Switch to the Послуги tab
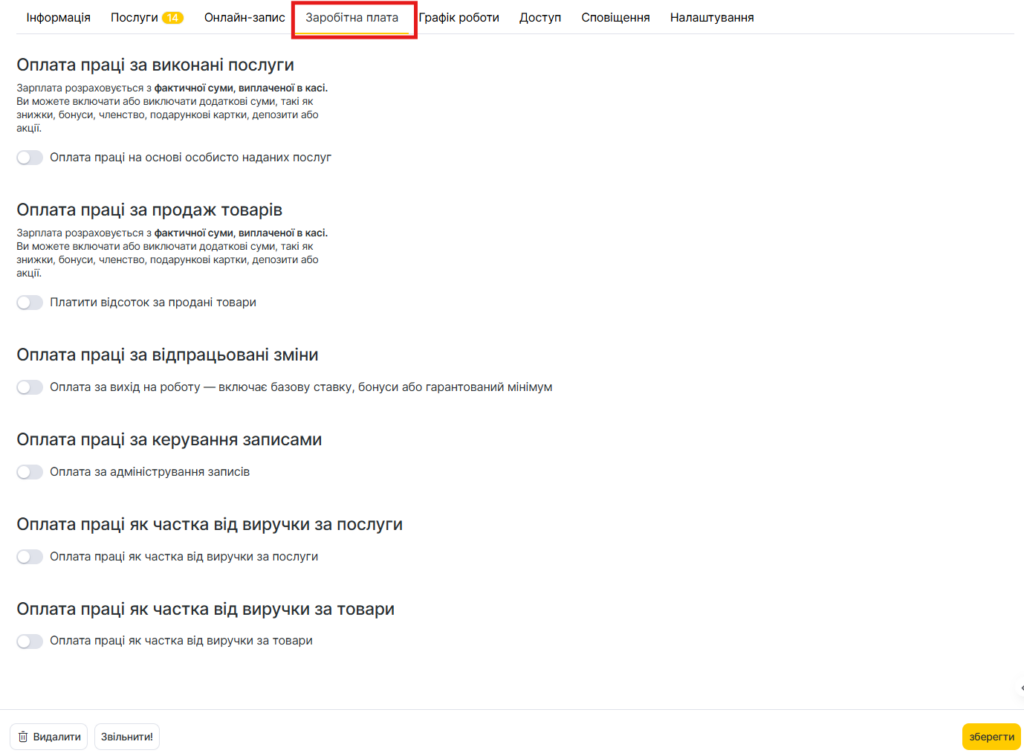 134,18
